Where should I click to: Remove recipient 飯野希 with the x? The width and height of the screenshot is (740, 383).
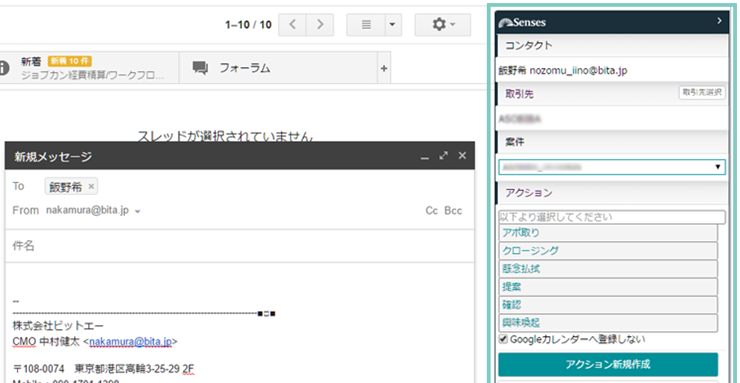point(91,187)
